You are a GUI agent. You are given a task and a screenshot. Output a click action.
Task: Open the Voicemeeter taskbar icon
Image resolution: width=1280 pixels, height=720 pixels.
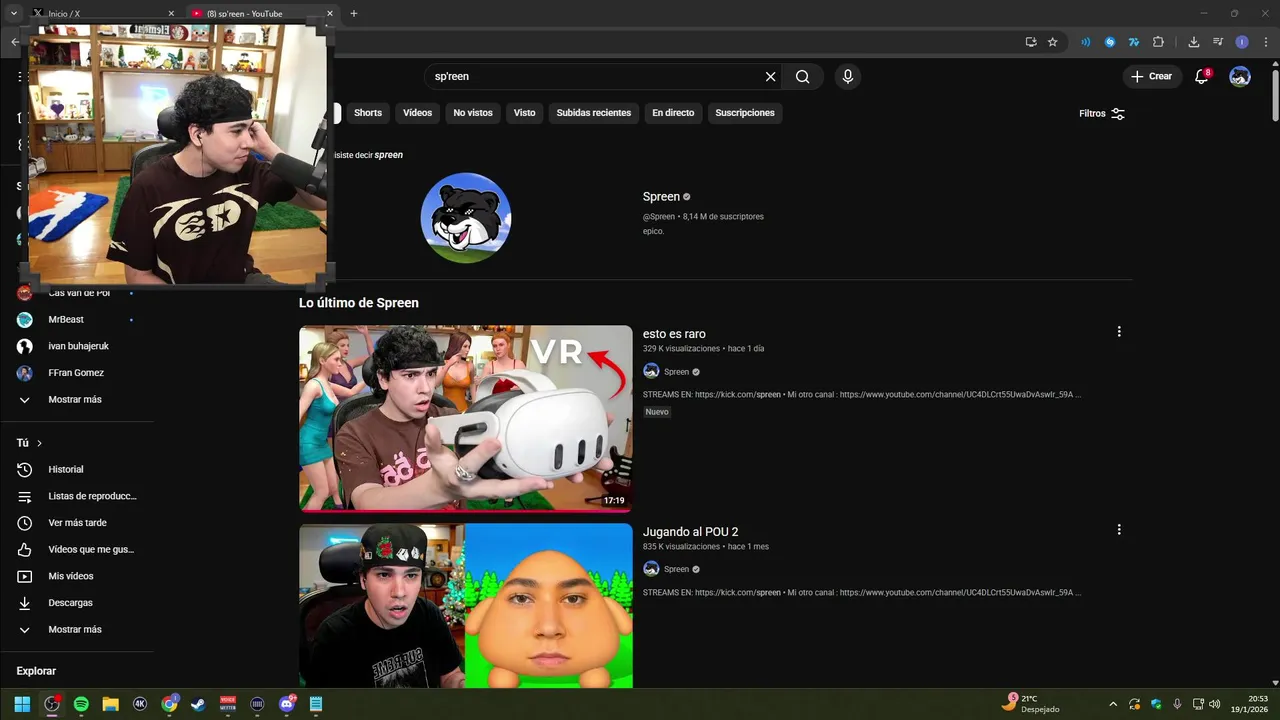point(228,704)
